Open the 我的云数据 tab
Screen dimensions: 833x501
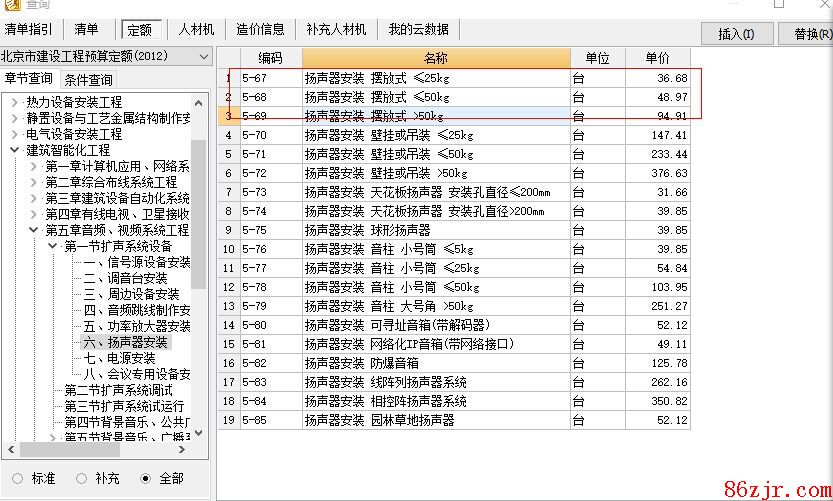click(418, 29)
